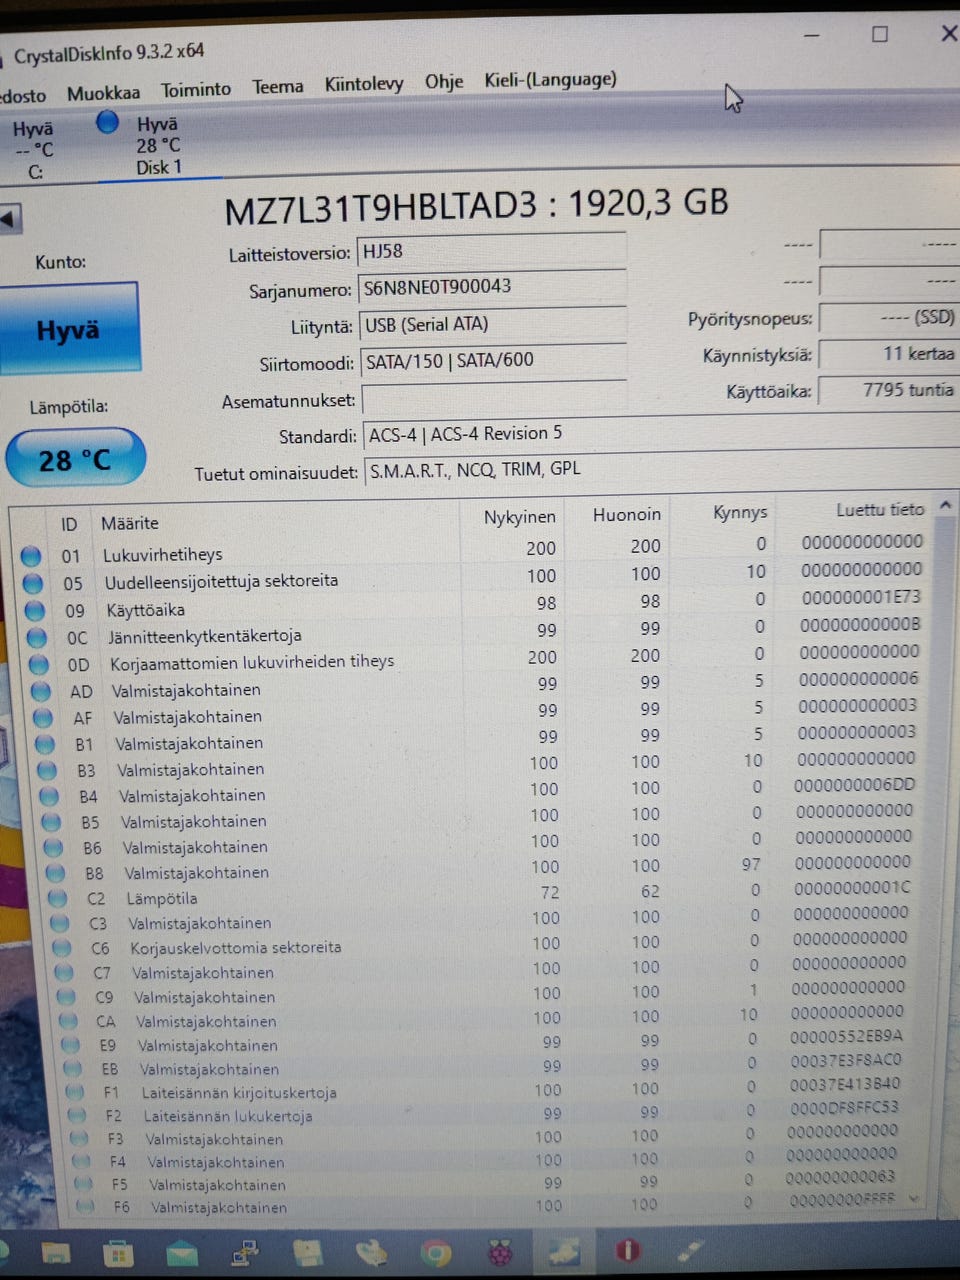Click the Siirtomoodi SATA/150 | SATA/600 field
The width and height of the screenshot is (960, 1280).
point(493,361)
